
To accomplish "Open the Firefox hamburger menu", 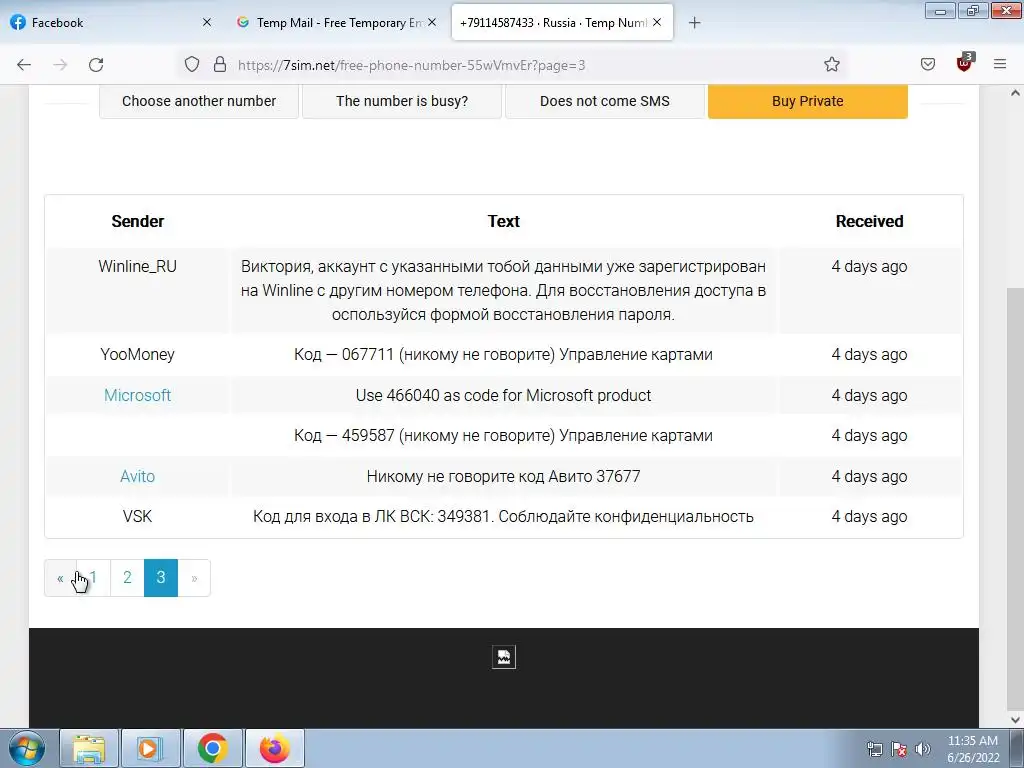I will [x=999, y=64].
